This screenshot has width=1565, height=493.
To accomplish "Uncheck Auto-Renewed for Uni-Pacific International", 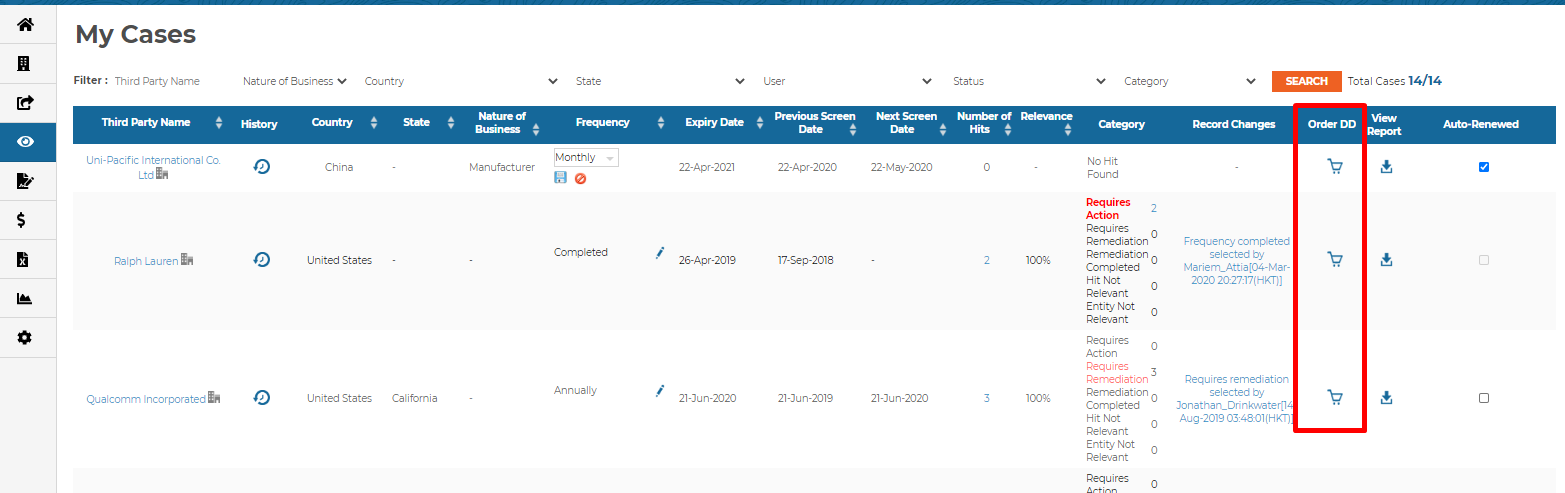I will point(1483,167).
